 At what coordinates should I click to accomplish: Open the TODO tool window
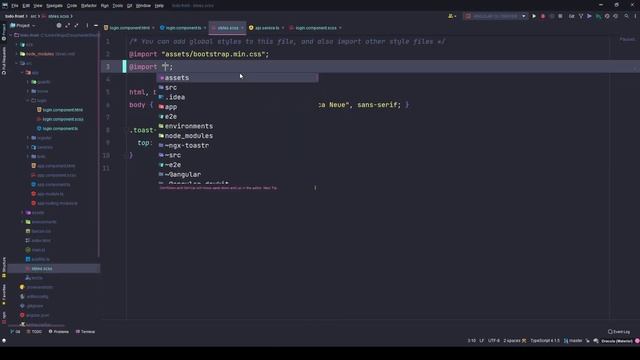click(34, 331)
